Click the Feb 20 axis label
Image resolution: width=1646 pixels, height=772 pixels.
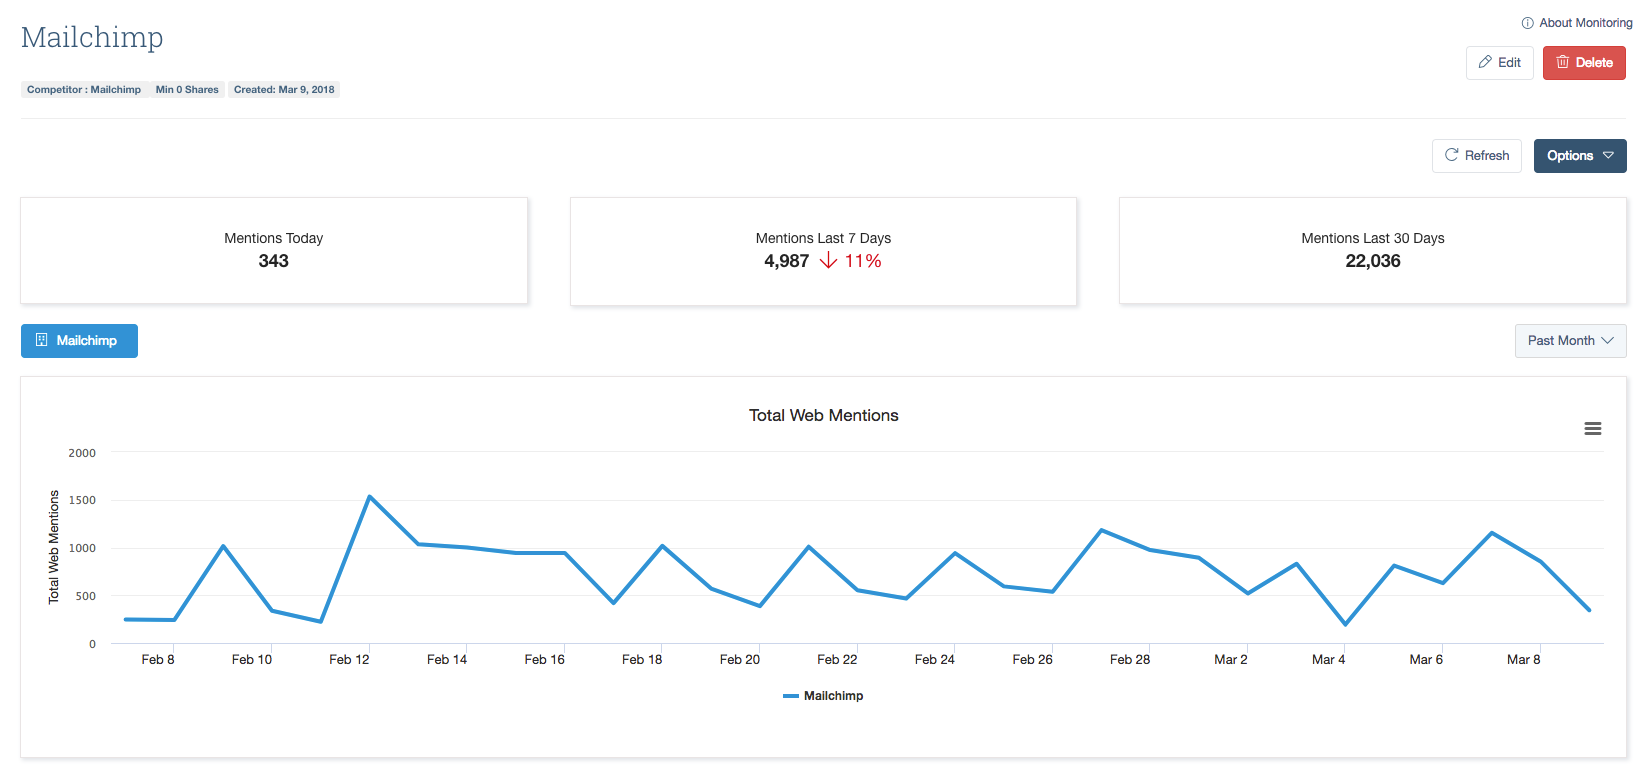740,659
